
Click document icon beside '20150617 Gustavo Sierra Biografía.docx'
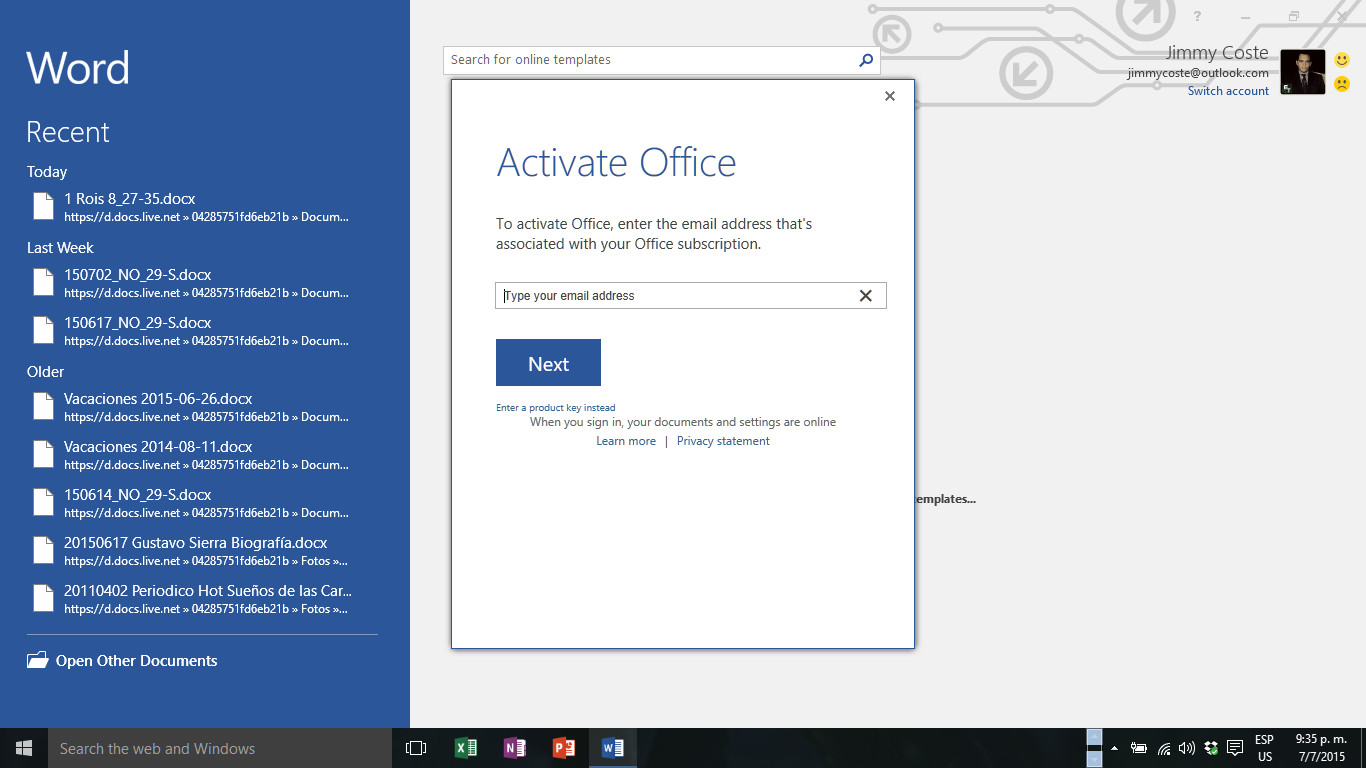tap(43, 550)
